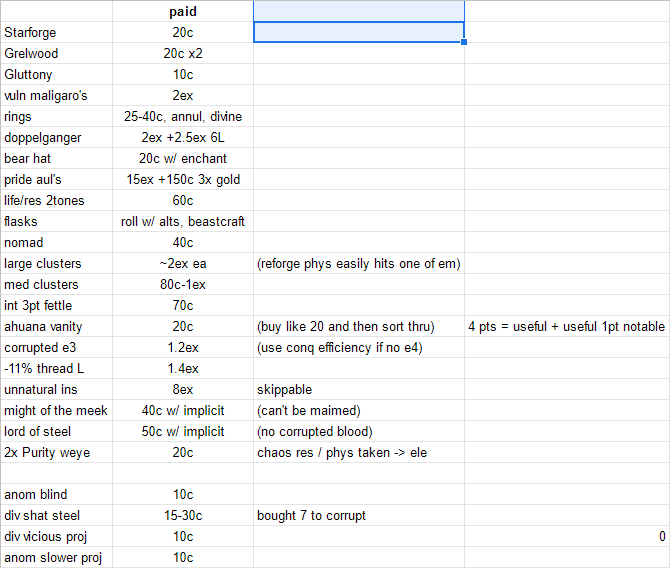Viewport: 670px width, 568px height.
Task: Select the 'vuln maligaro's' cell
Action: tap(56, 95)
